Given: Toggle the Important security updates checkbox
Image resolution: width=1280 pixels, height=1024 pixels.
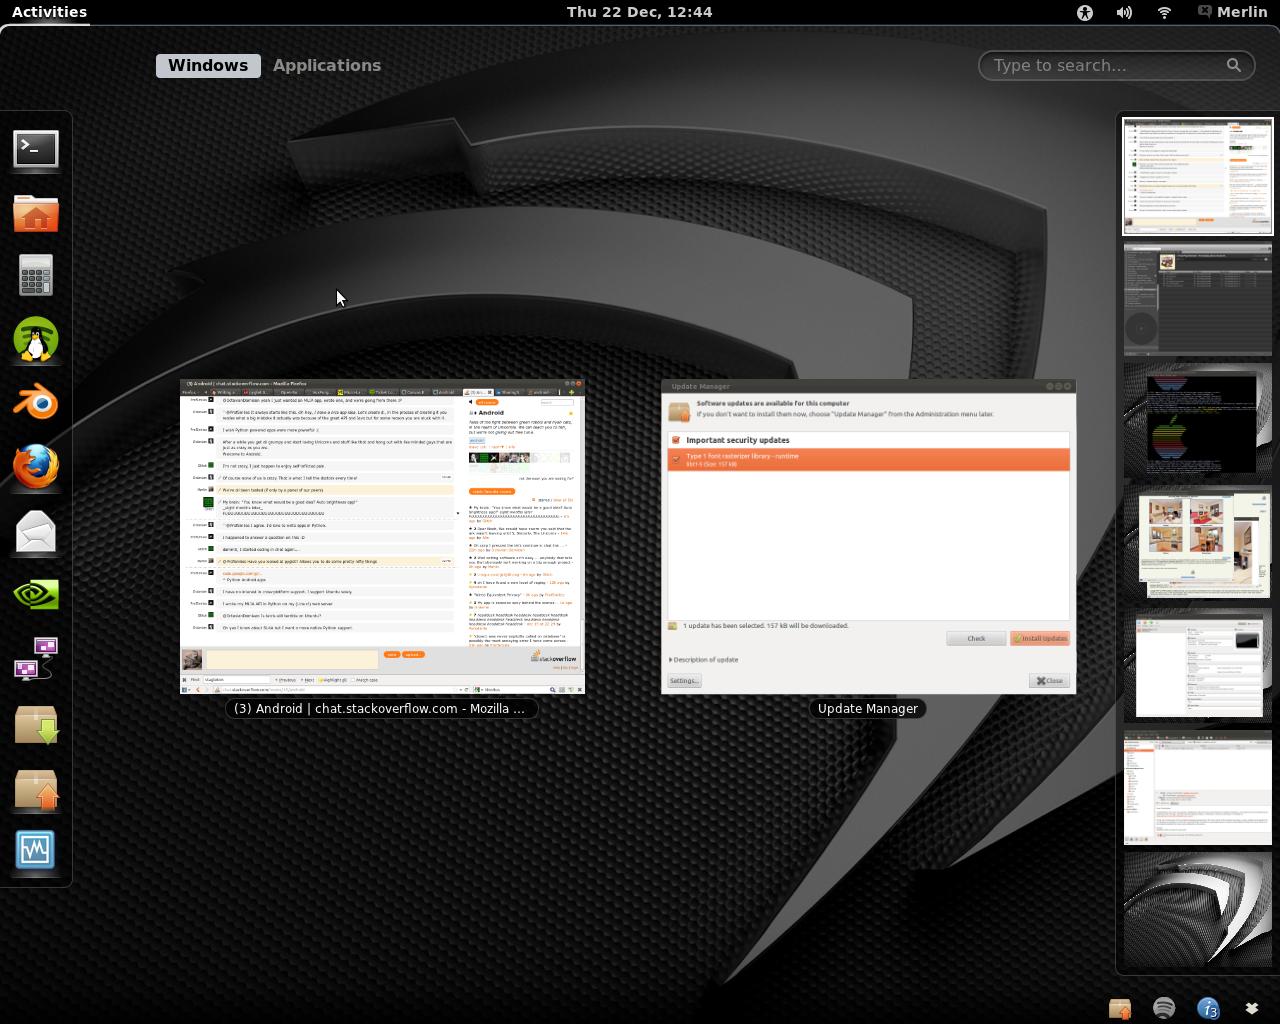Looking at the screenshot, I should [x=676, y=440].
